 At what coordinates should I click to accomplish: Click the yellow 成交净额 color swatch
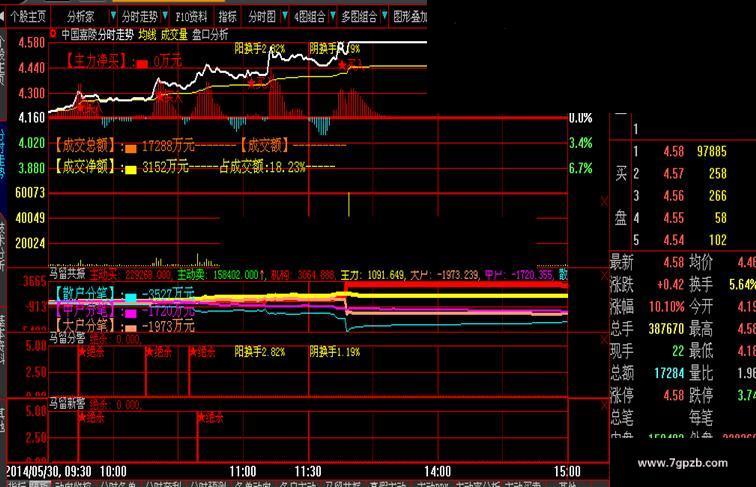131,169
